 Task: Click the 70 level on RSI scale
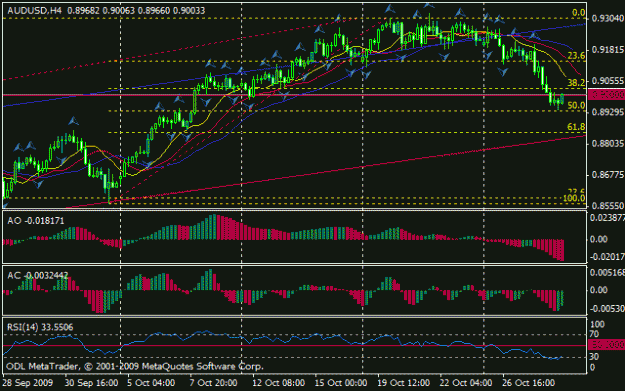point(594,334)
